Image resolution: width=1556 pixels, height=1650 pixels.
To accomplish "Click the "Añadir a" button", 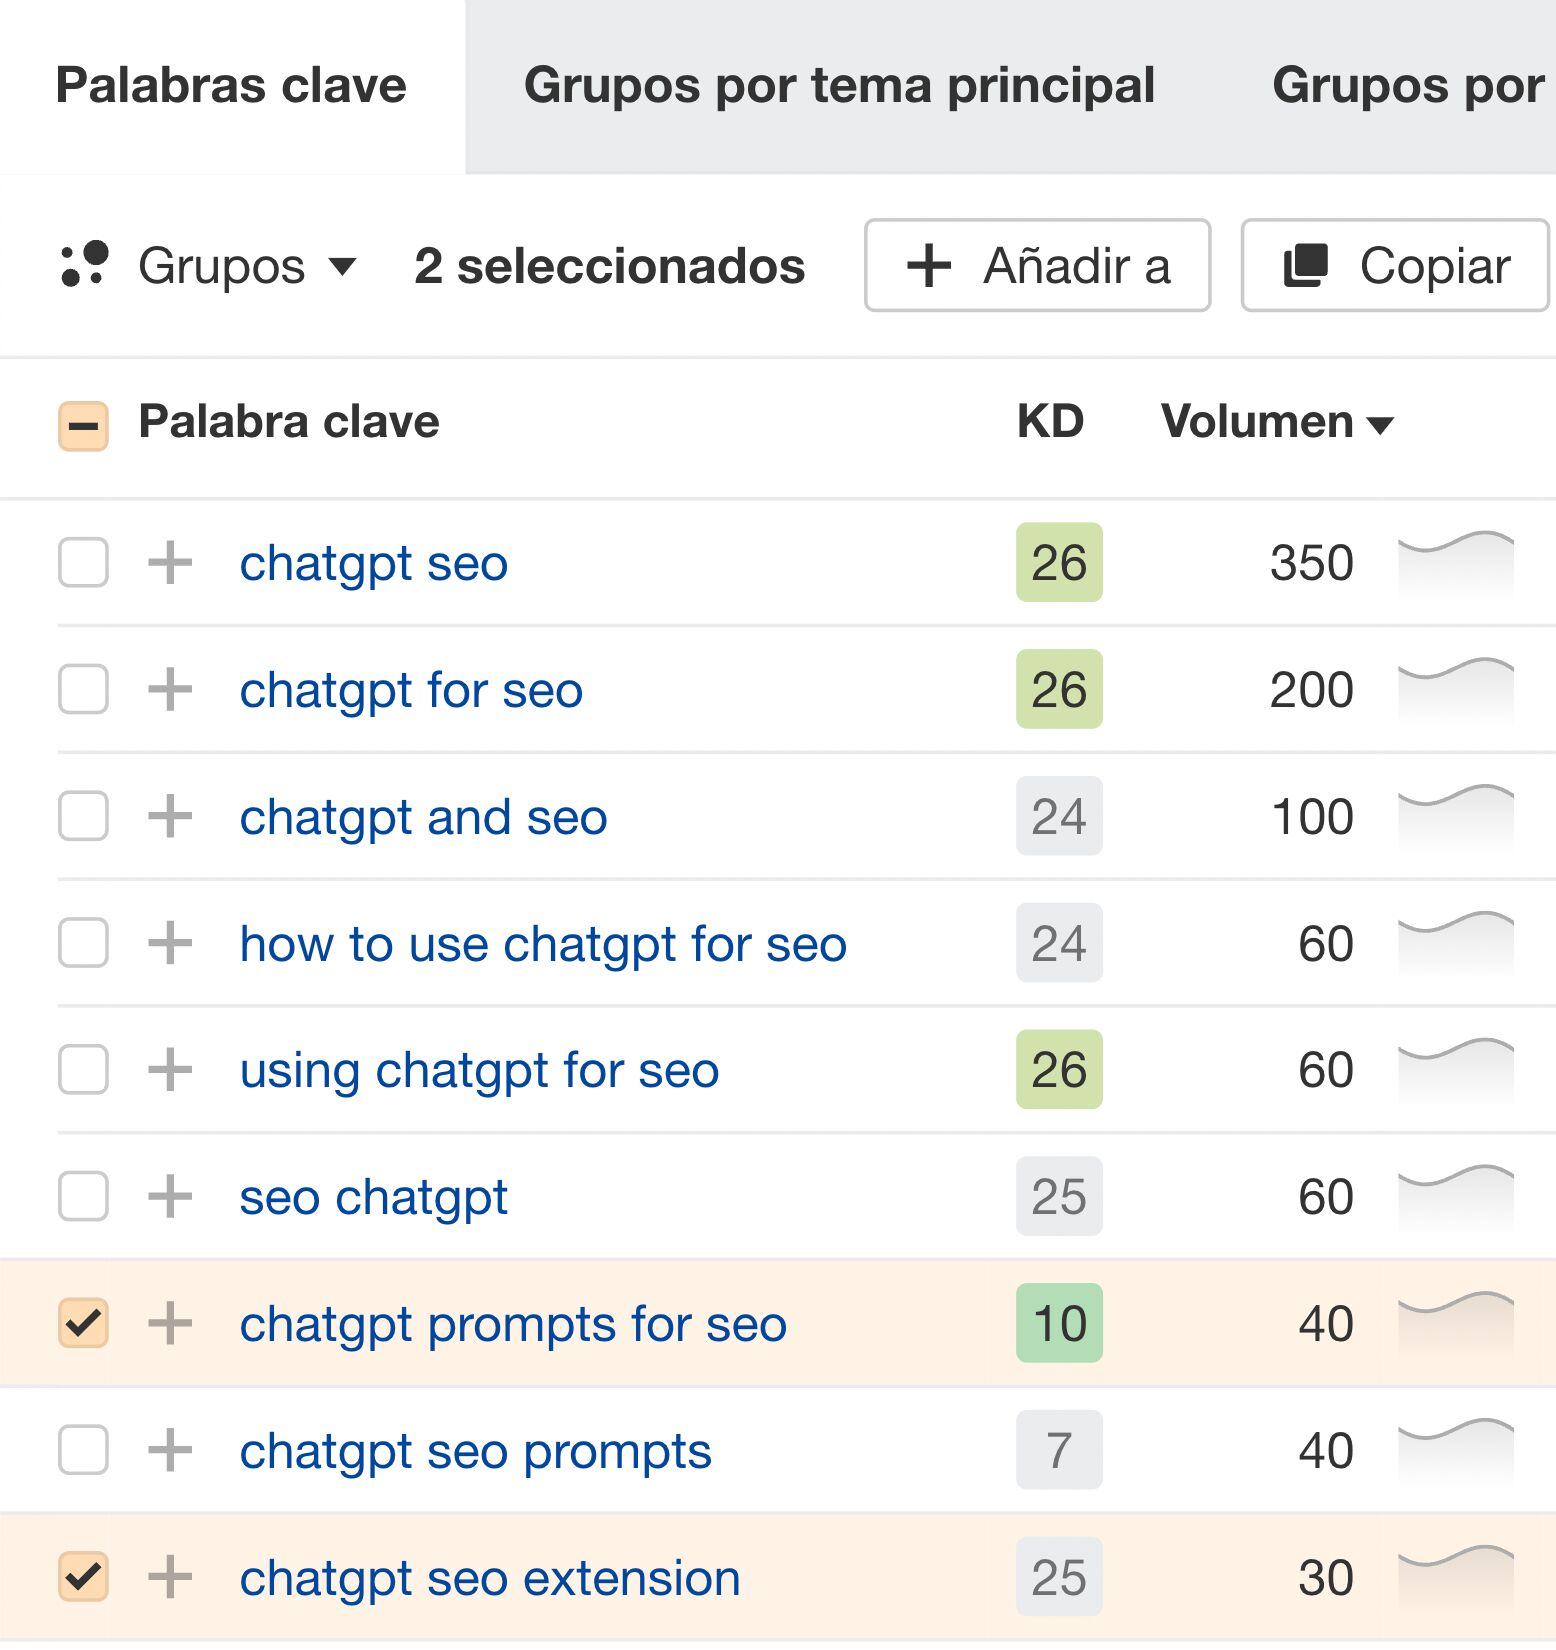I will 1037,265.
